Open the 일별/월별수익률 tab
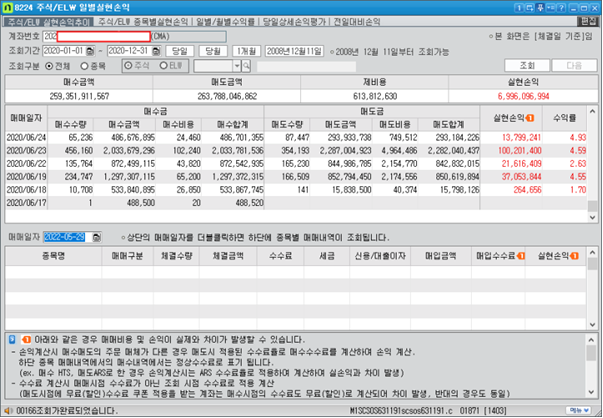 [x=225, y=22]
